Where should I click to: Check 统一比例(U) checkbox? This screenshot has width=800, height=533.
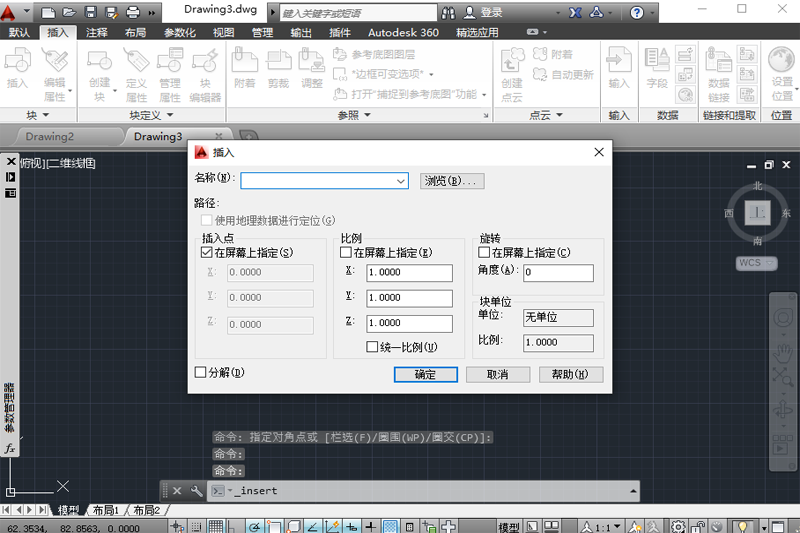(372, 347)
